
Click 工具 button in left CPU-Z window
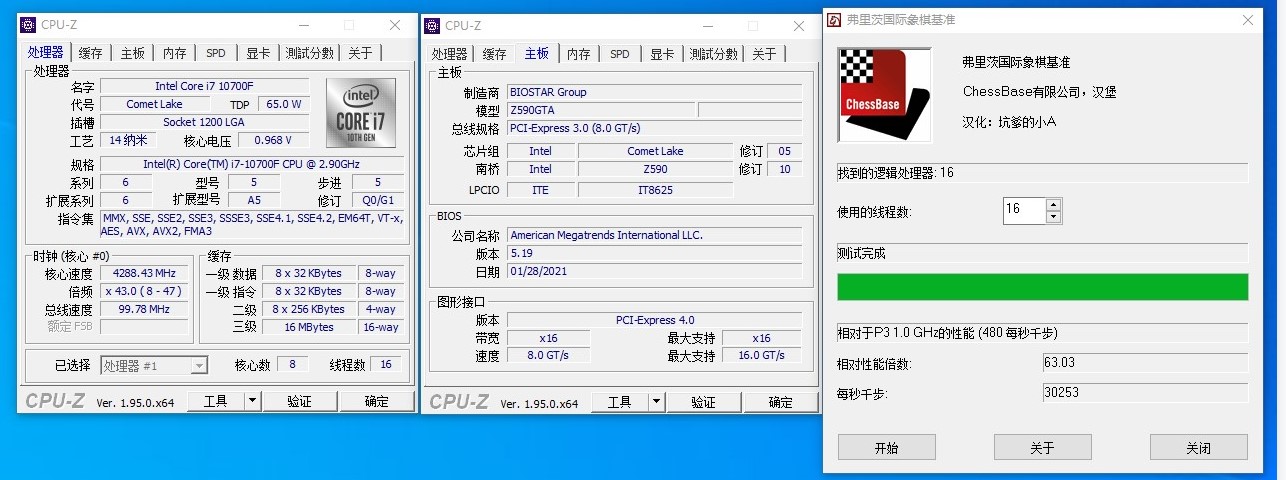pos(215,401)
